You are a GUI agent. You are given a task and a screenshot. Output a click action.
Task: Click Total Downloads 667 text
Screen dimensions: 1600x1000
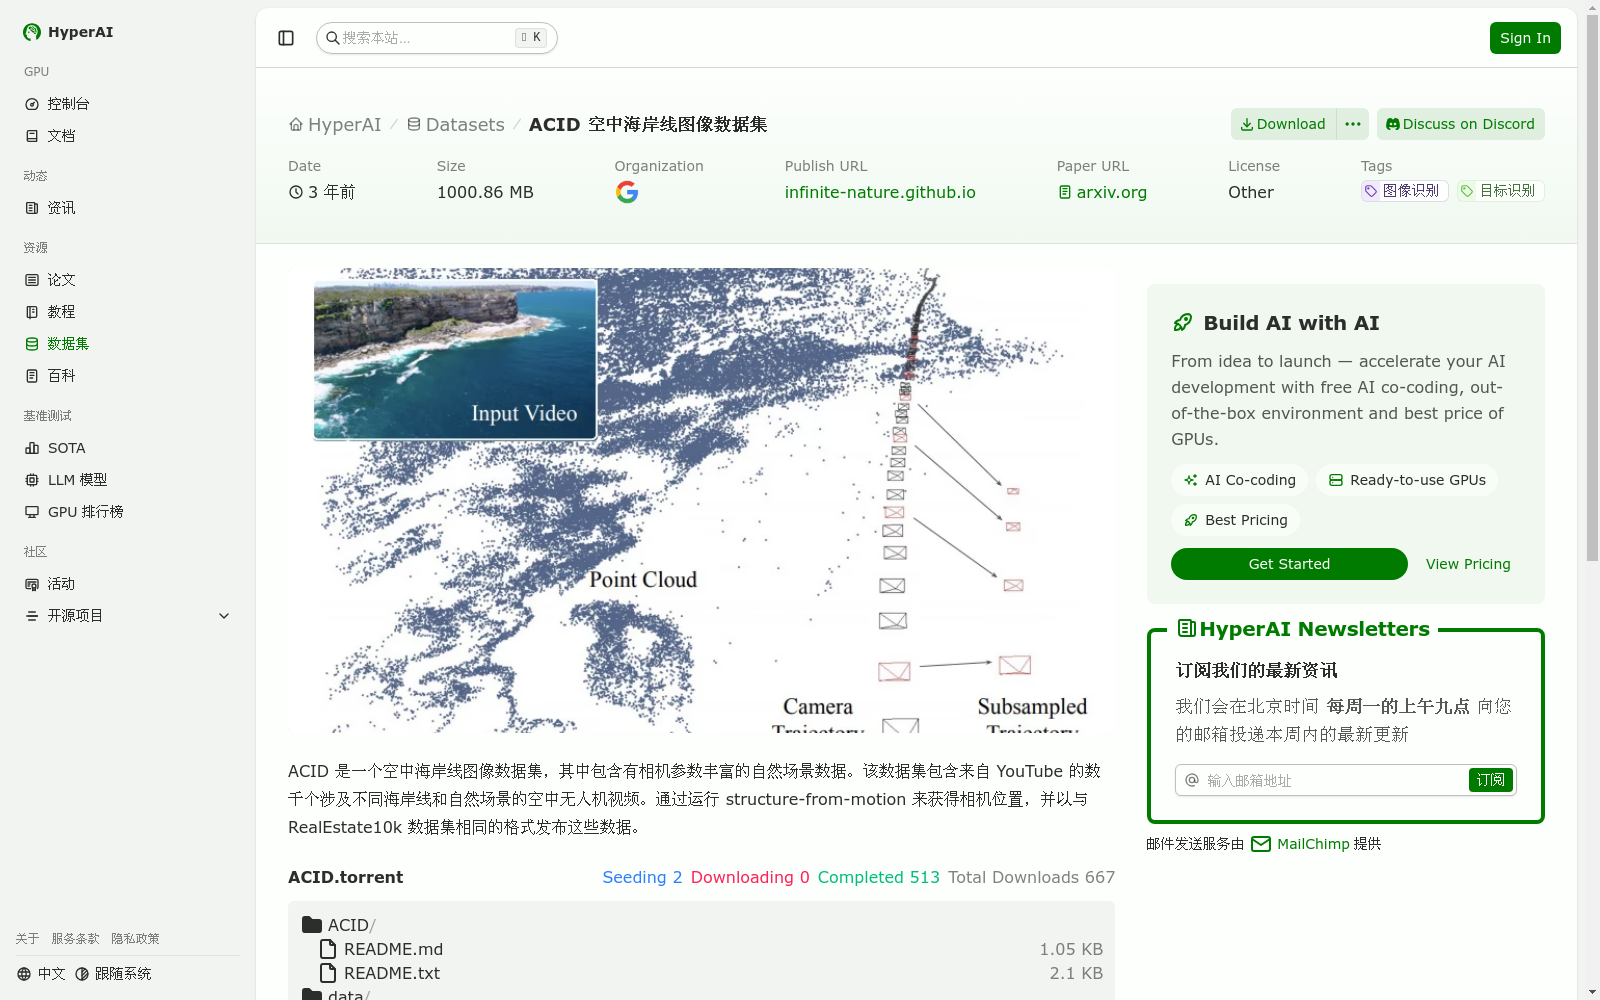click(x=1031, y=877)
